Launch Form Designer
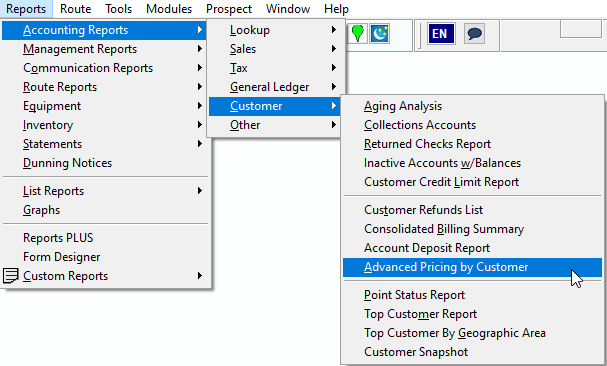 tap(106, 257)
